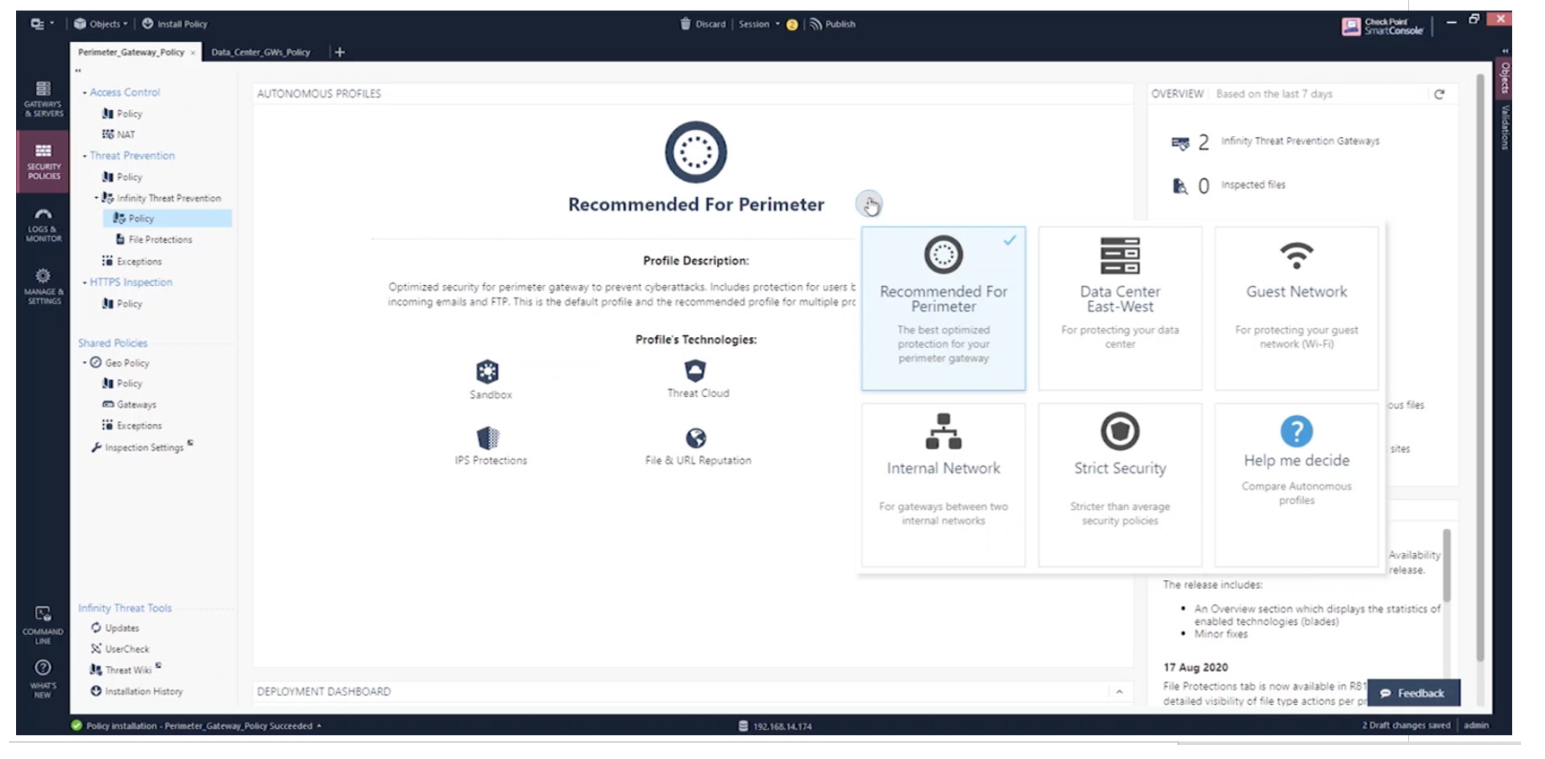Collapse the HTTPS Inspection section
The height and width of the screenshot is (759, 1545).
(x=84, y=282)
